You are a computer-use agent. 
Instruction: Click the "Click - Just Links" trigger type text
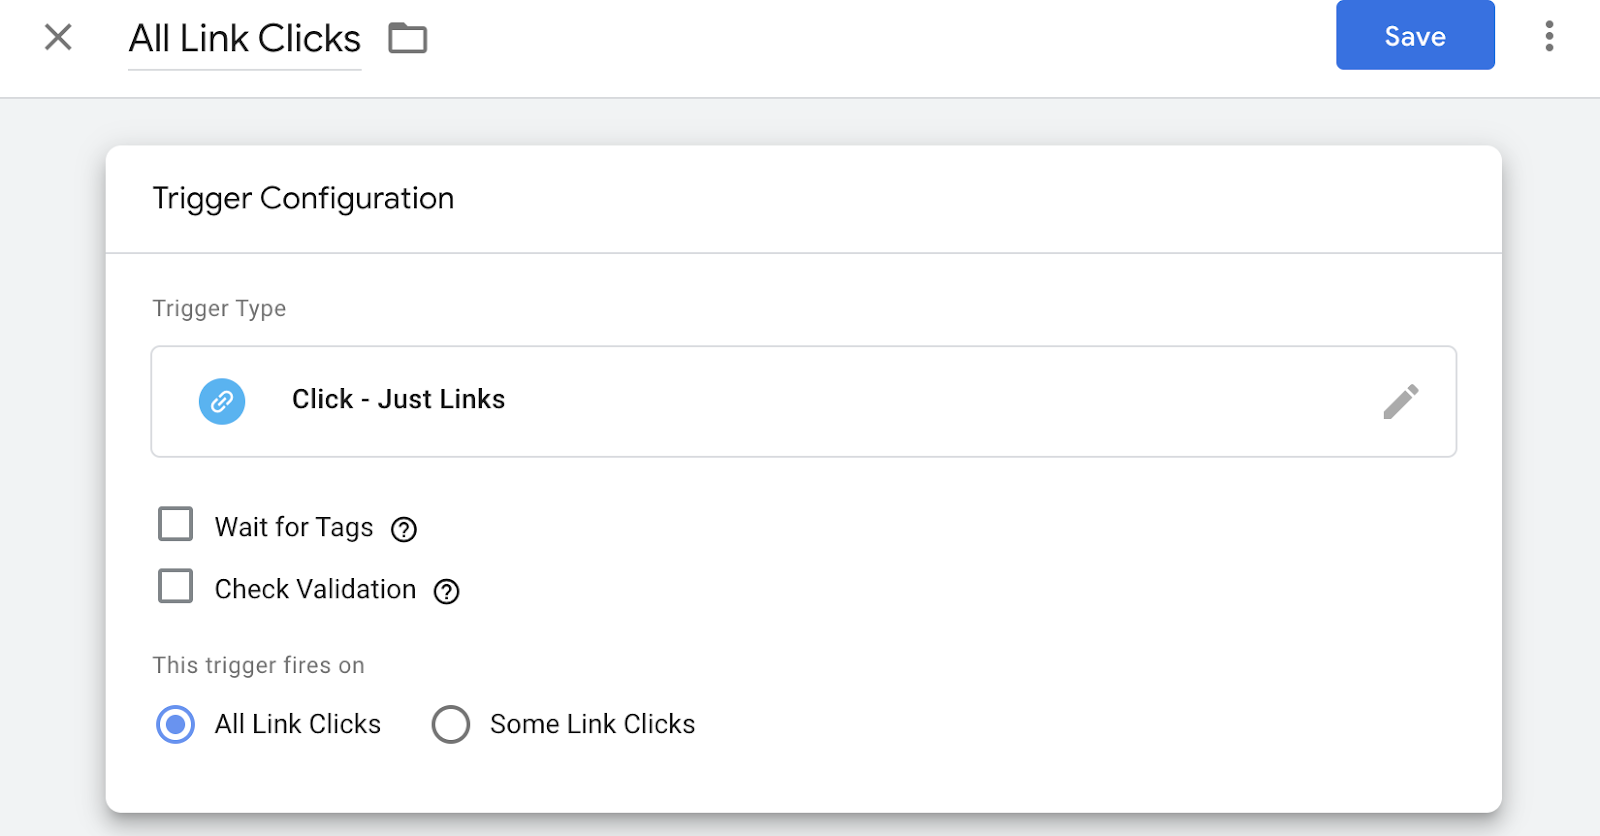coord(398,399)
